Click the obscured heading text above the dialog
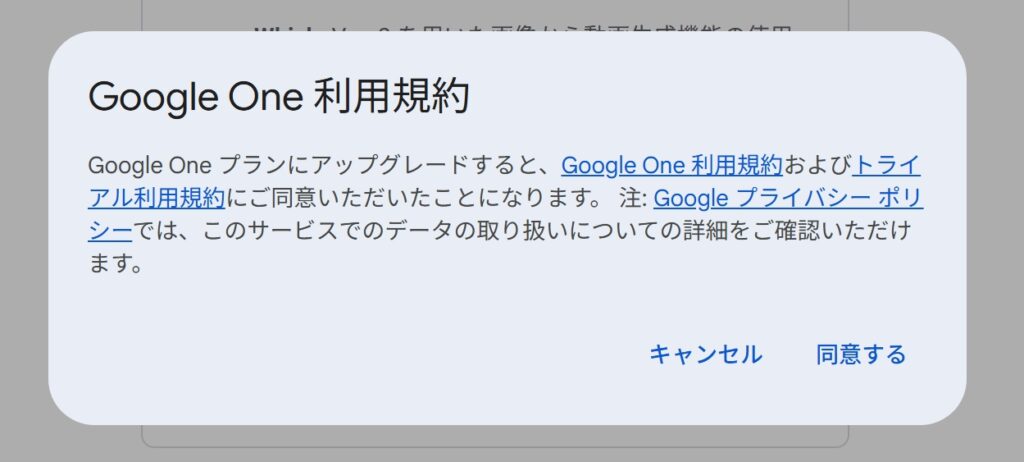 [x=522, y=29]
